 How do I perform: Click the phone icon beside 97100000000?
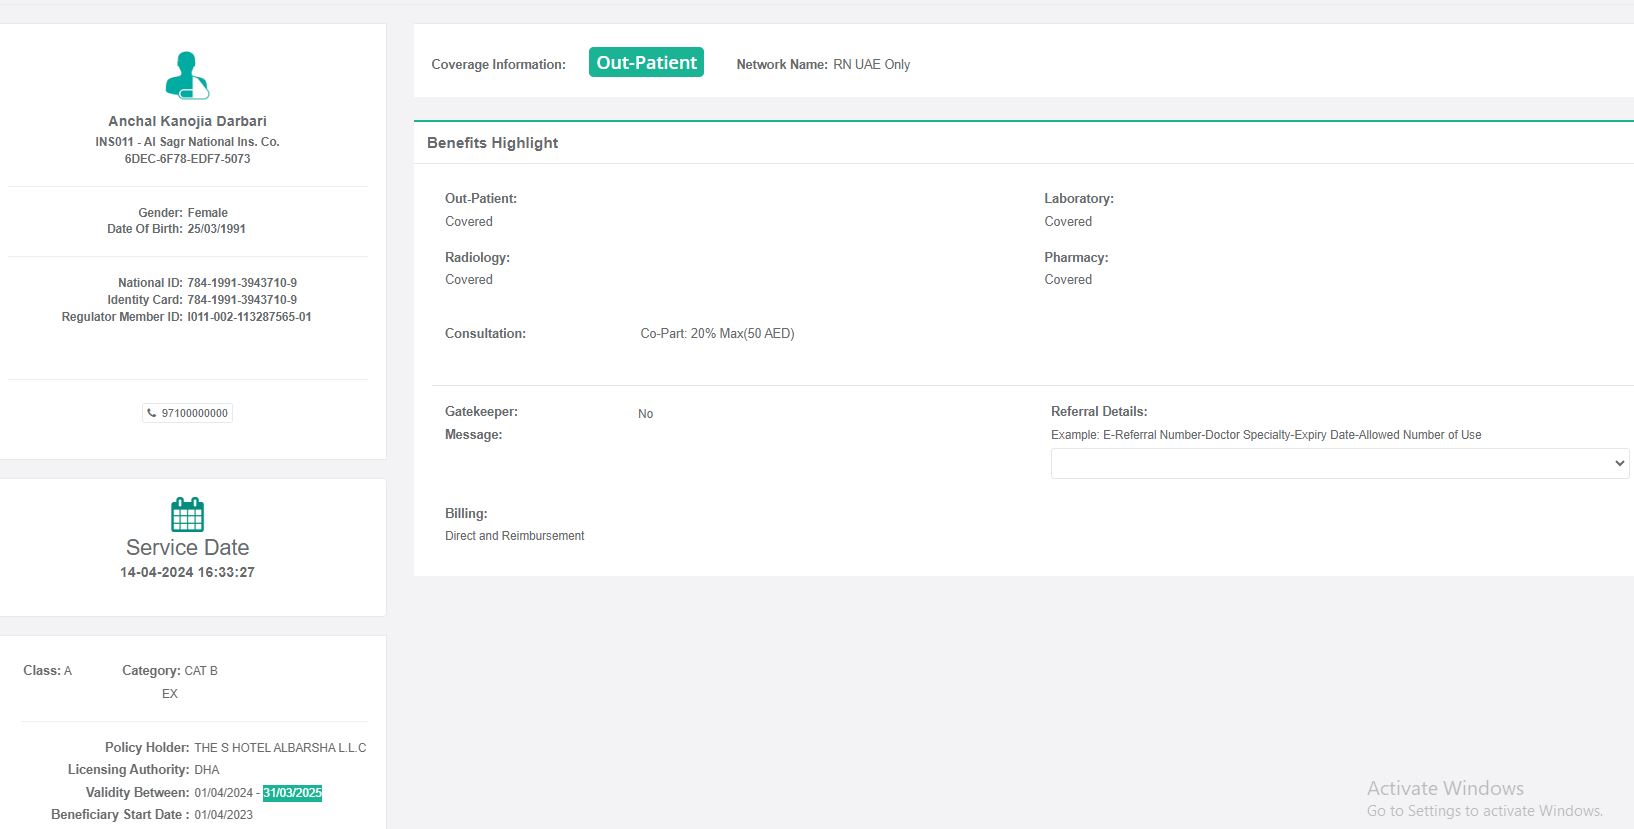[152, 413]
